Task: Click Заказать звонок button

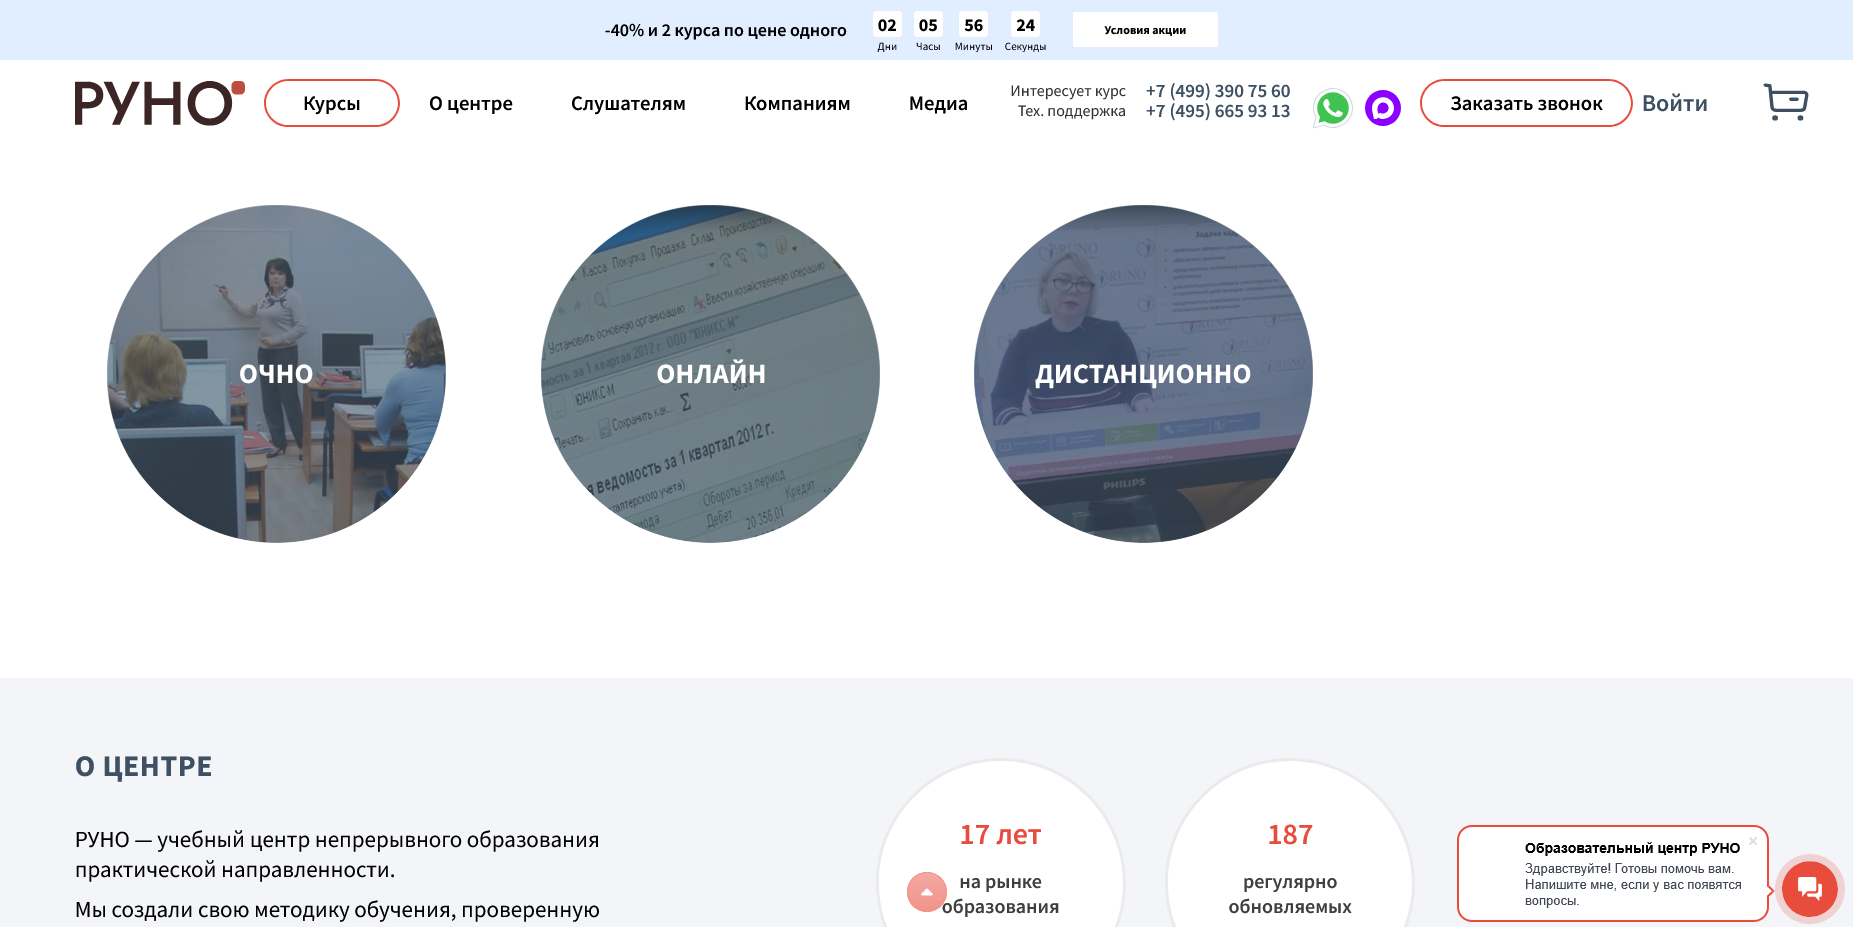Action: click(1526, 103)
